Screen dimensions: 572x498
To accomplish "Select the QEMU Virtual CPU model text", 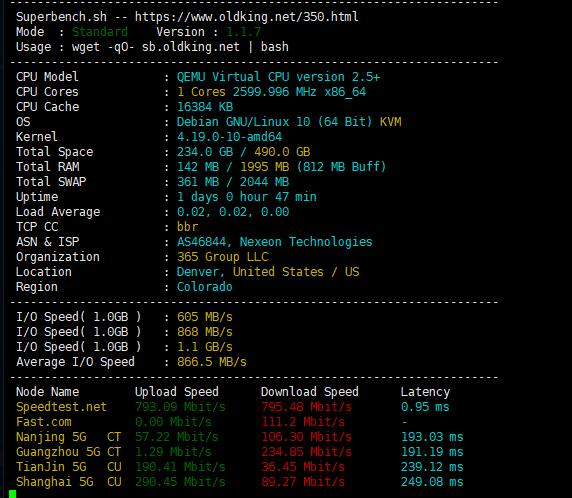I will 278,77.
